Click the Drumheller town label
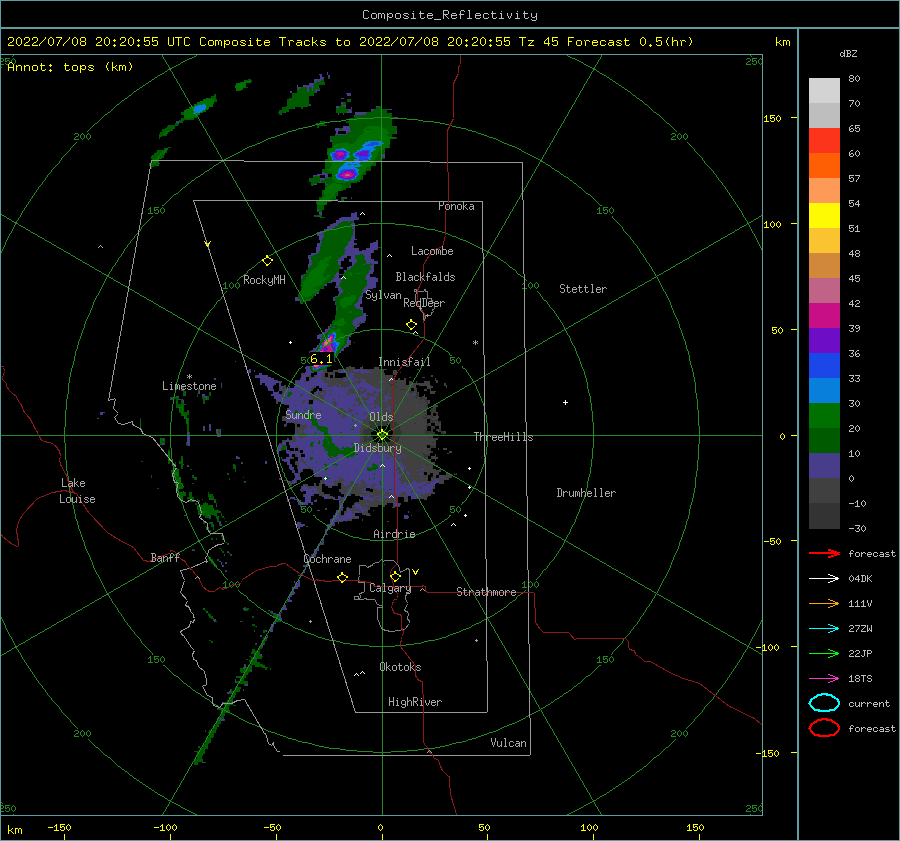Viewport: 900px width, 841px height. (x=586, y=493)
